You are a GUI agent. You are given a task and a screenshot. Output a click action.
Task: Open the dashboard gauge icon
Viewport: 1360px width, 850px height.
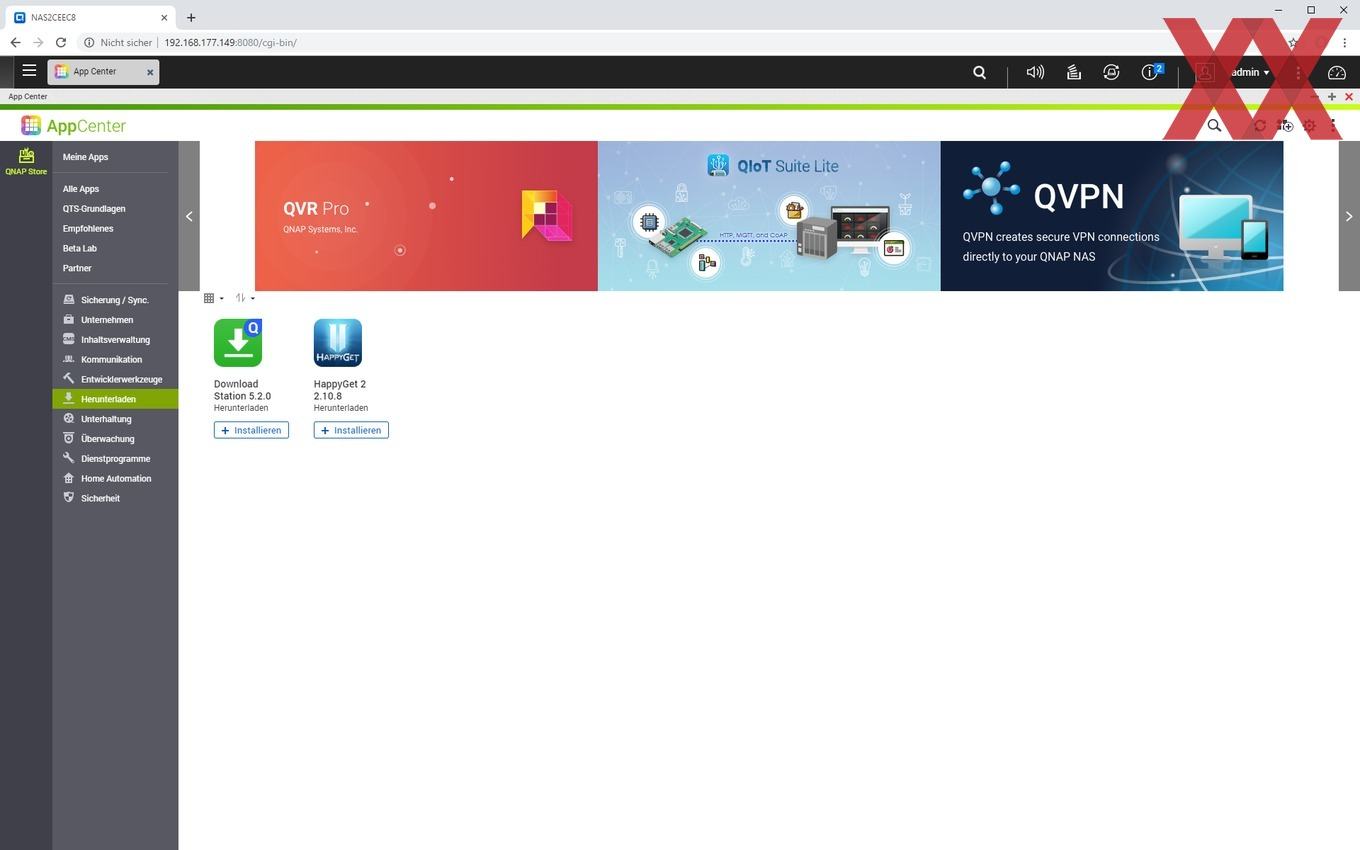click(1337, 72)
